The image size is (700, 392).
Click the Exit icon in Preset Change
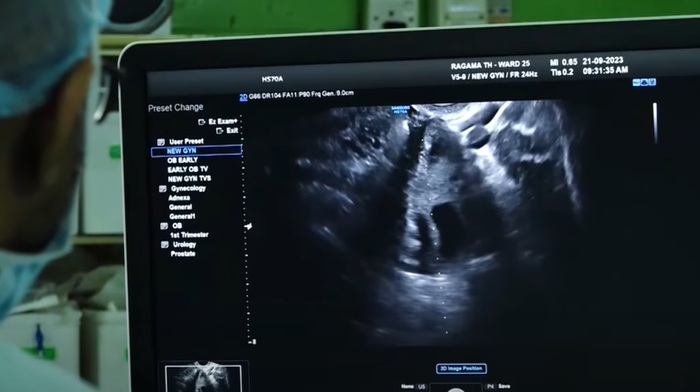coord(219,131)
